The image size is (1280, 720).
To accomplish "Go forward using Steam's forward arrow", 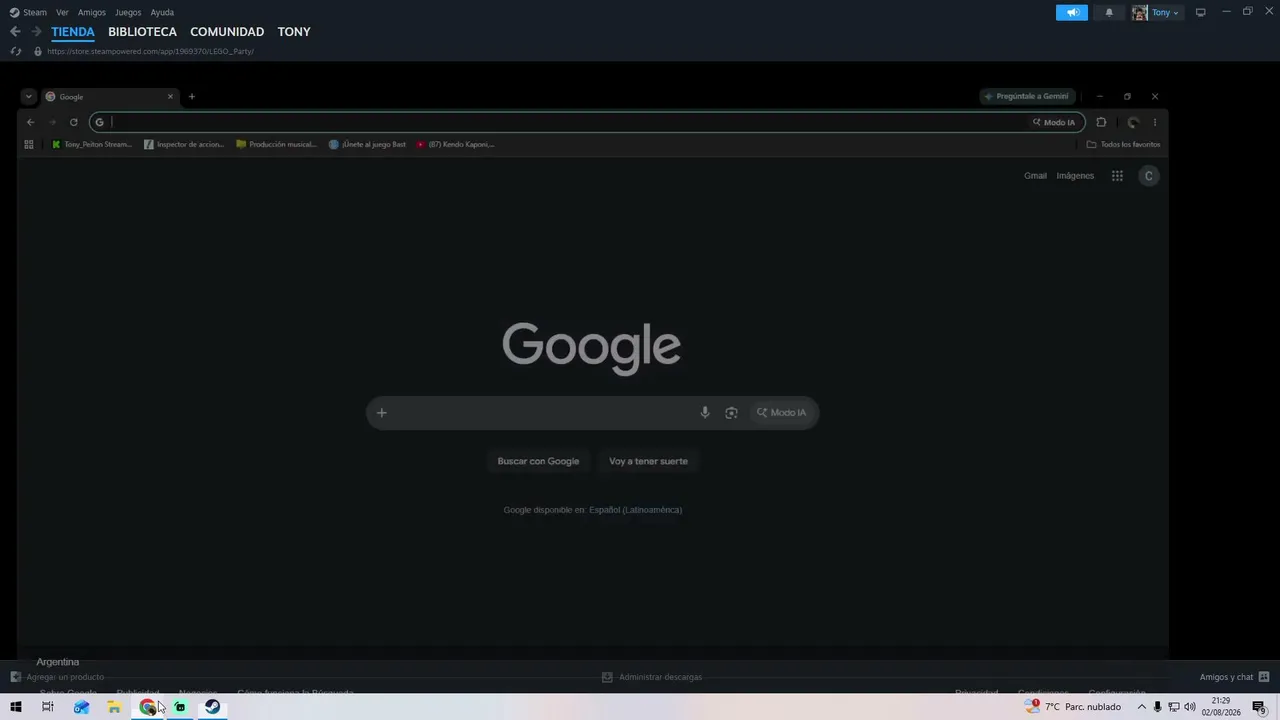I will point(36,32).
